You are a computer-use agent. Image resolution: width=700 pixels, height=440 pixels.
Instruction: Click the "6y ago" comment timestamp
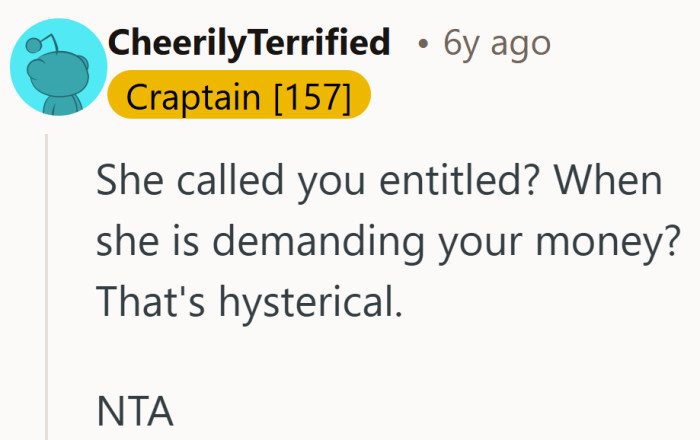496,43
